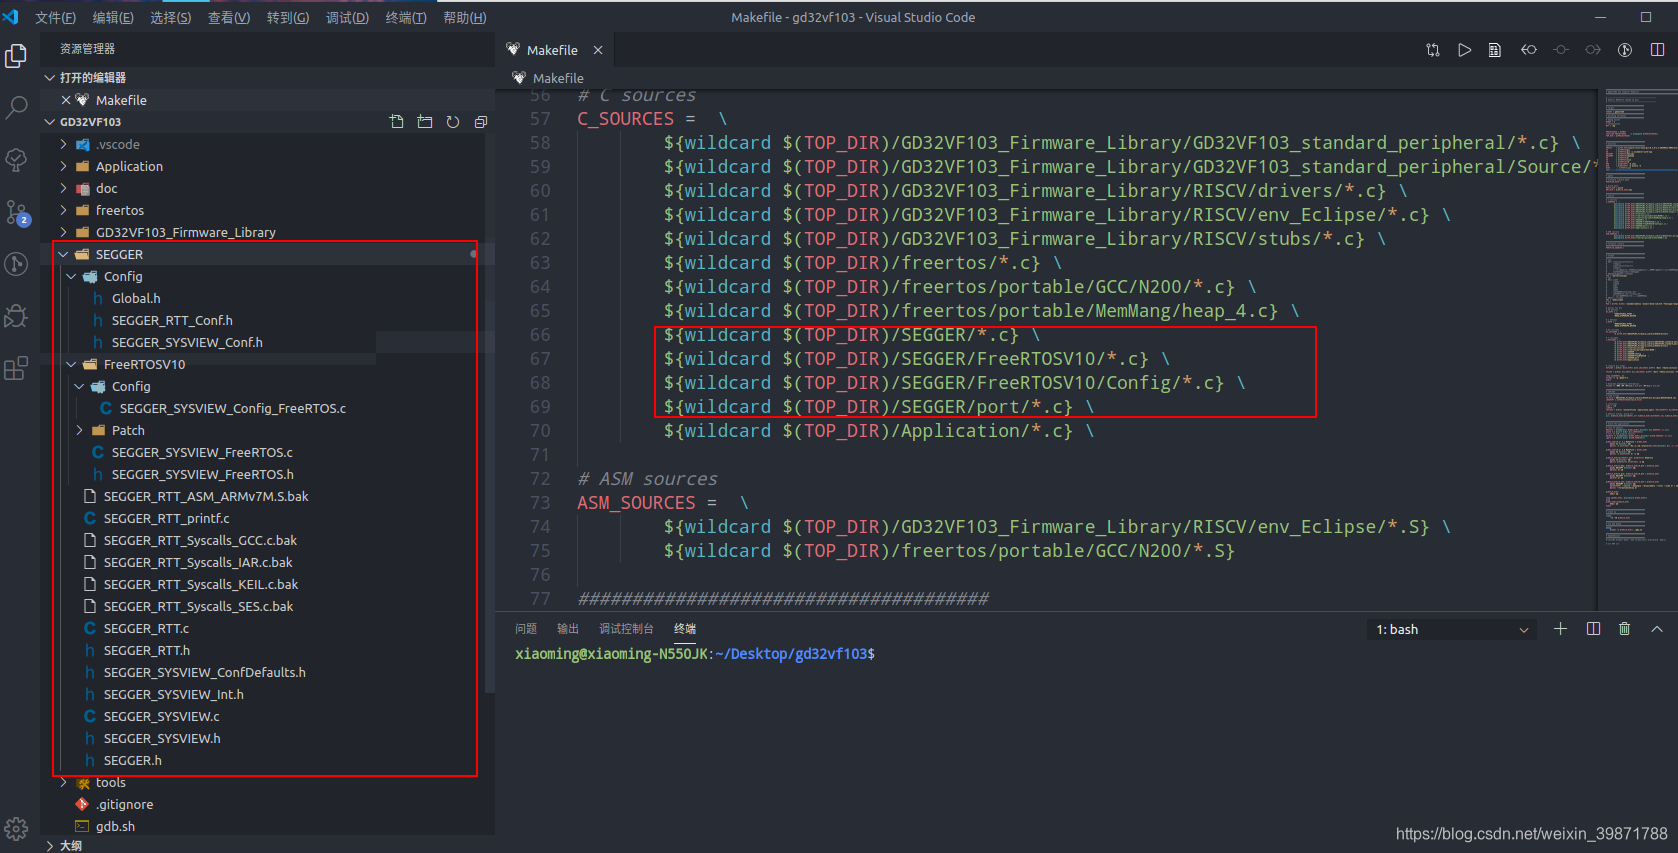Image resolution: width=1678 pixels, height=853 pixels.
Task: Refresh the explorer file tree
Action: (x=453, y=122)
